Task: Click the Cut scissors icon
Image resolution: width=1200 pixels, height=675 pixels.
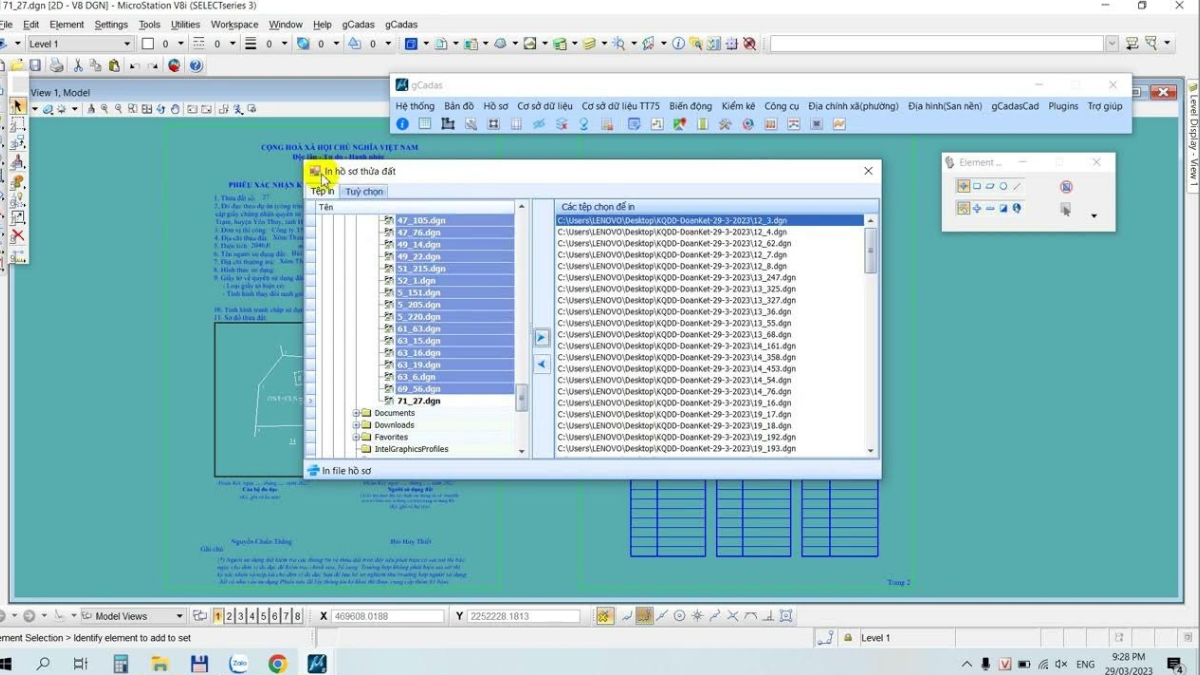Action: 77,66
